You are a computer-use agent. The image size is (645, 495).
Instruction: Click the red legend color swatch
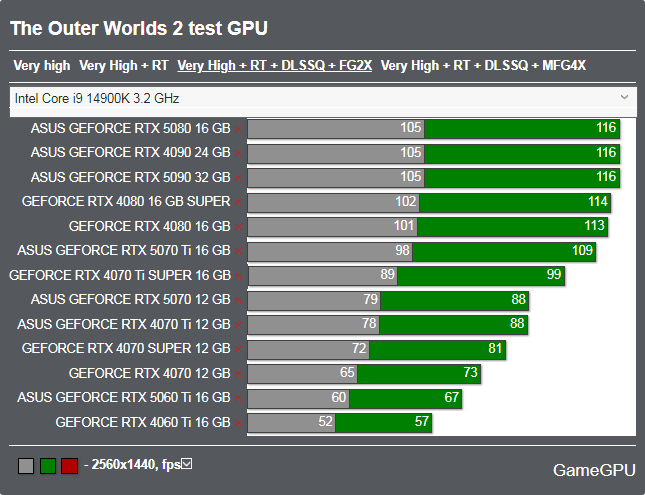click(68, 465)
